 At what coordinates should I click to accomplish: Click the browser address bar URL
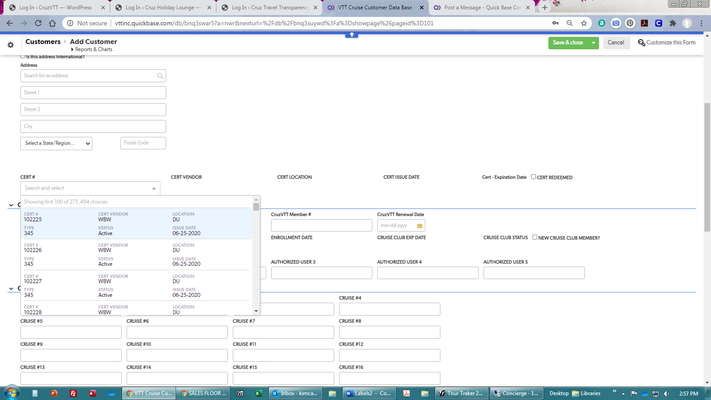click(x=274, y=23)
